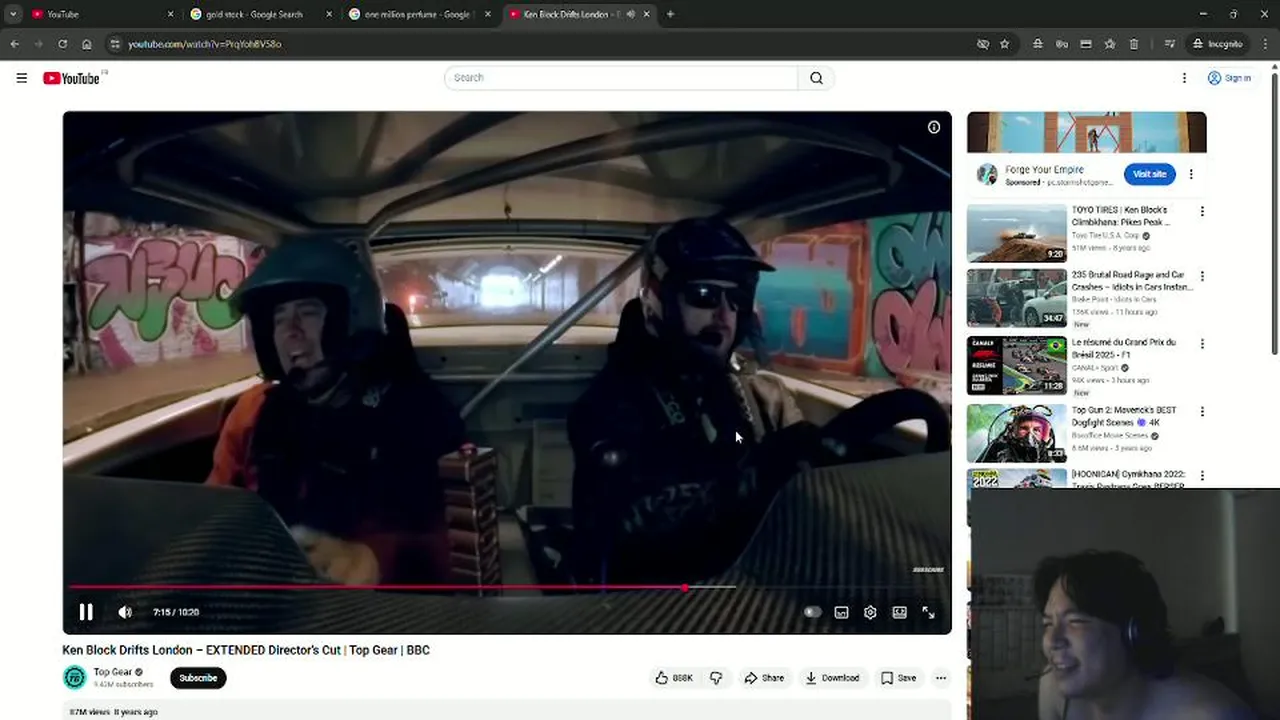Click the progress bar scrubber dot

[x=685, y=587]
